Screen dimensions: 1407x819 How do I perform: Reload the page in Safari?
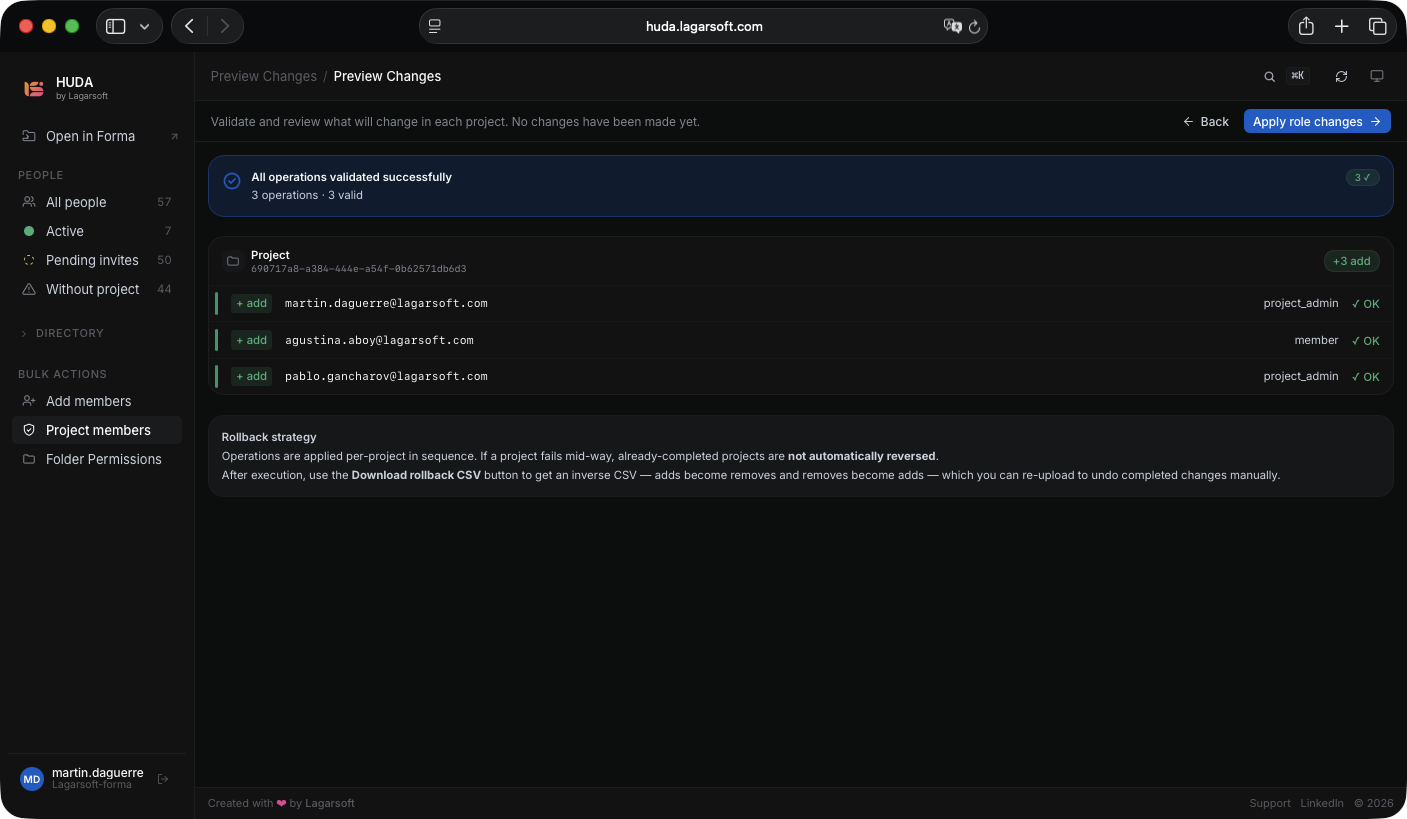pos(975,27)
